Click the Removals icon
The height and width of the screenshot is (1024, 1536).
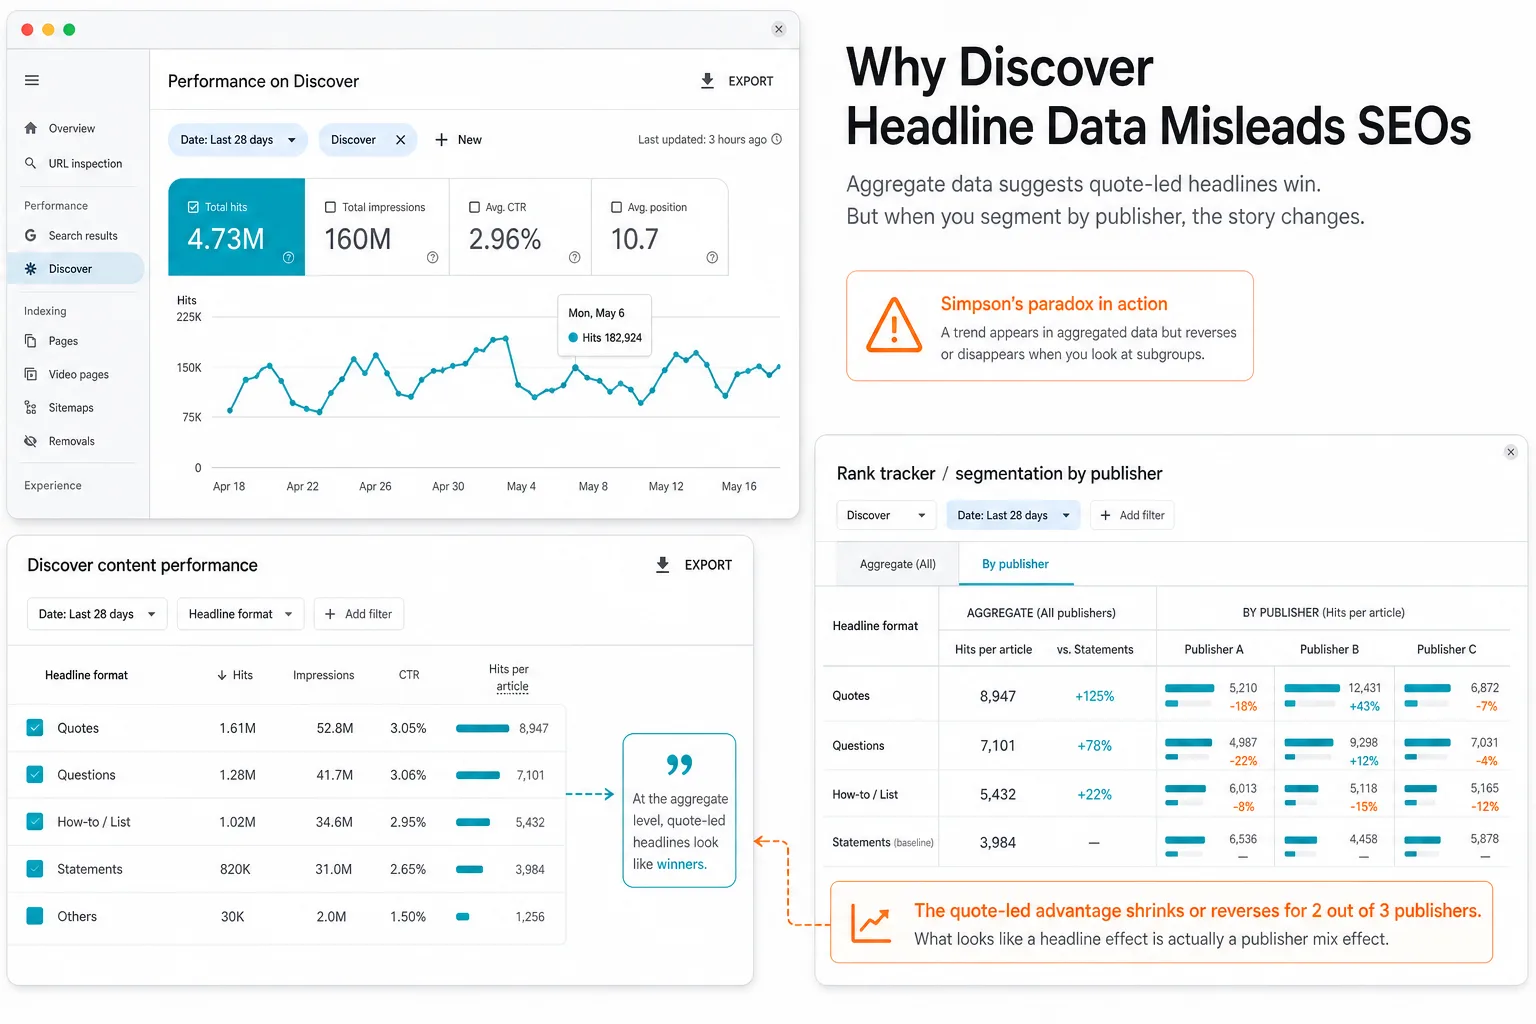click(x=31, y=441)
